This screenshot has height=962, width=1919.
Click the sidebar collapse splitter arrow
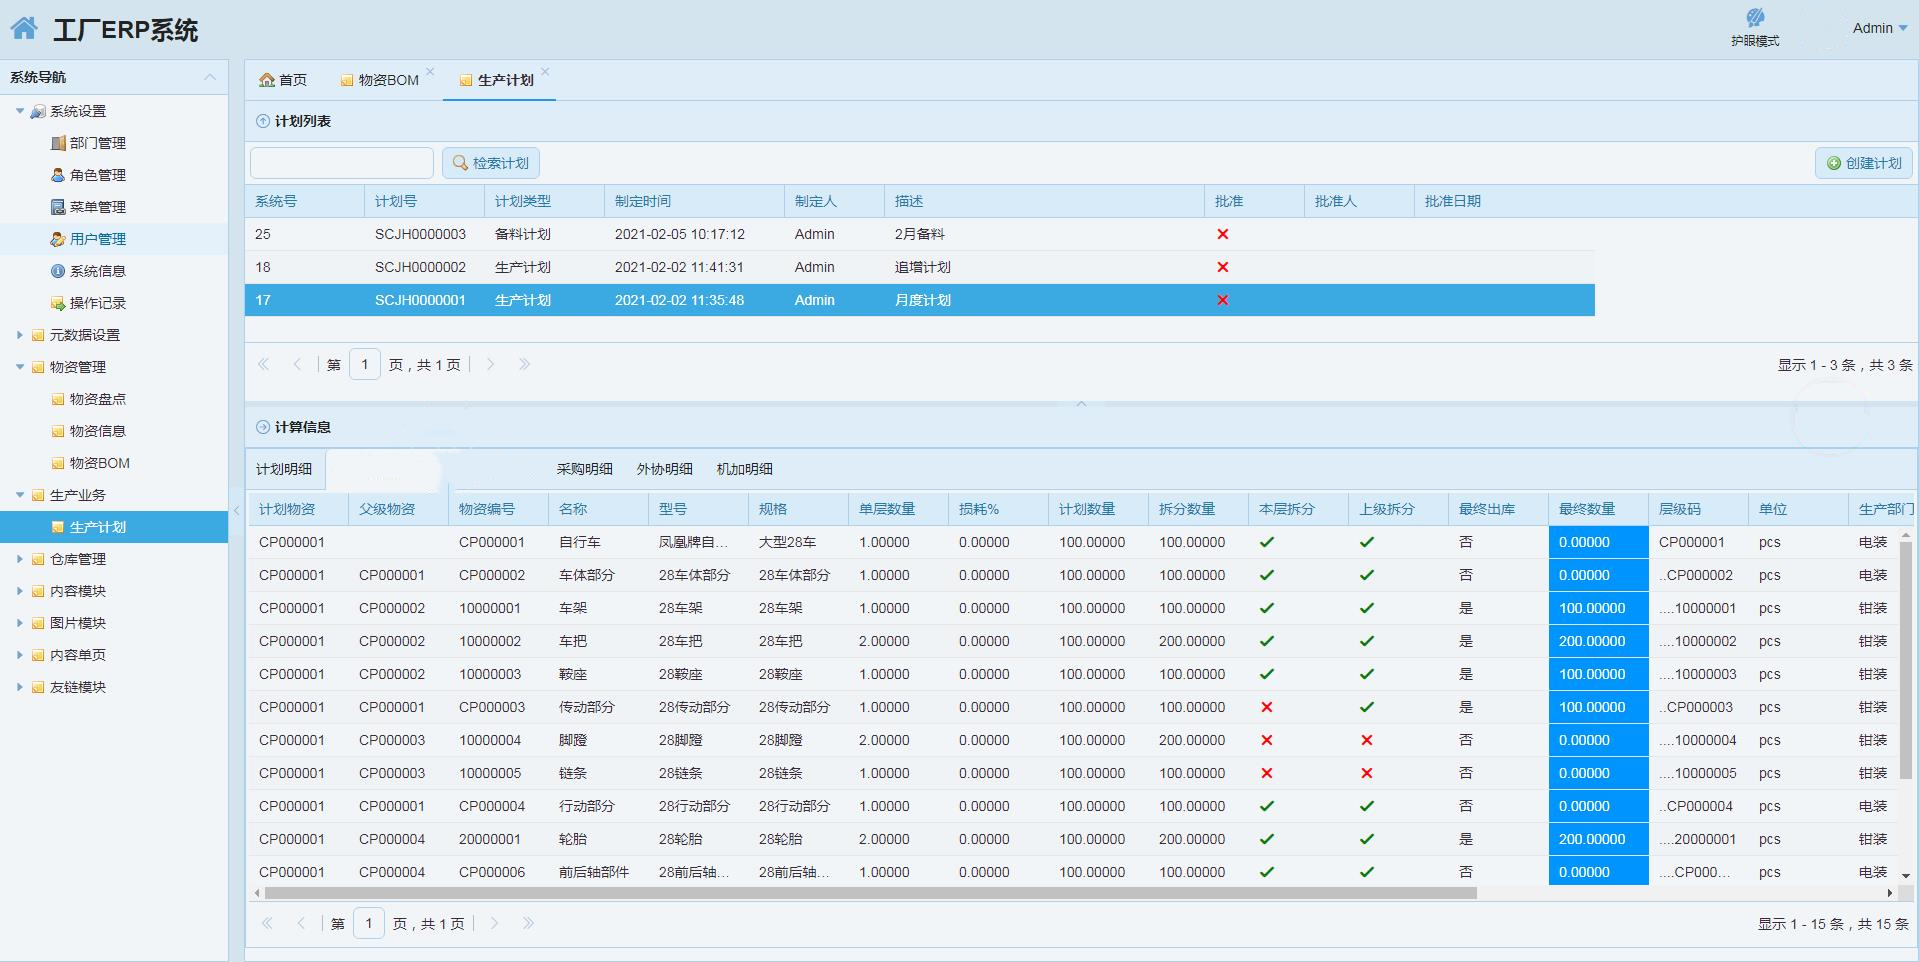point(237,510)
